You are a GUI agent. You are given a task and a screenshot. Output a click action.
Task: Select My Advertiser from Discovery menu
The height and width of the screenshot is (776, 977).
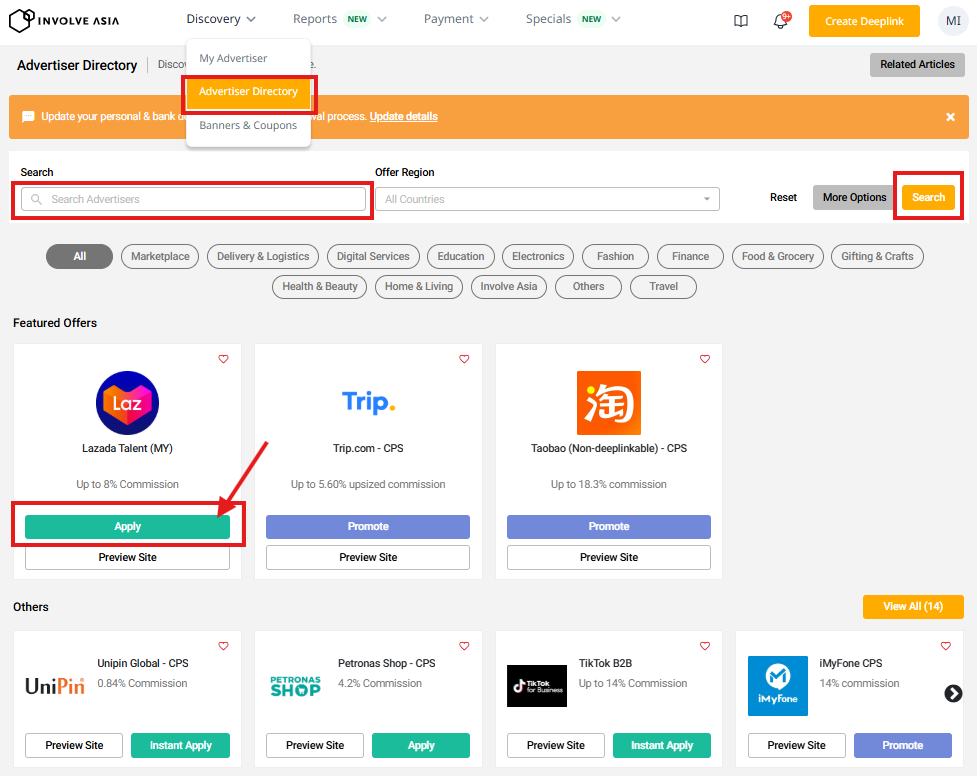[233, 58]
